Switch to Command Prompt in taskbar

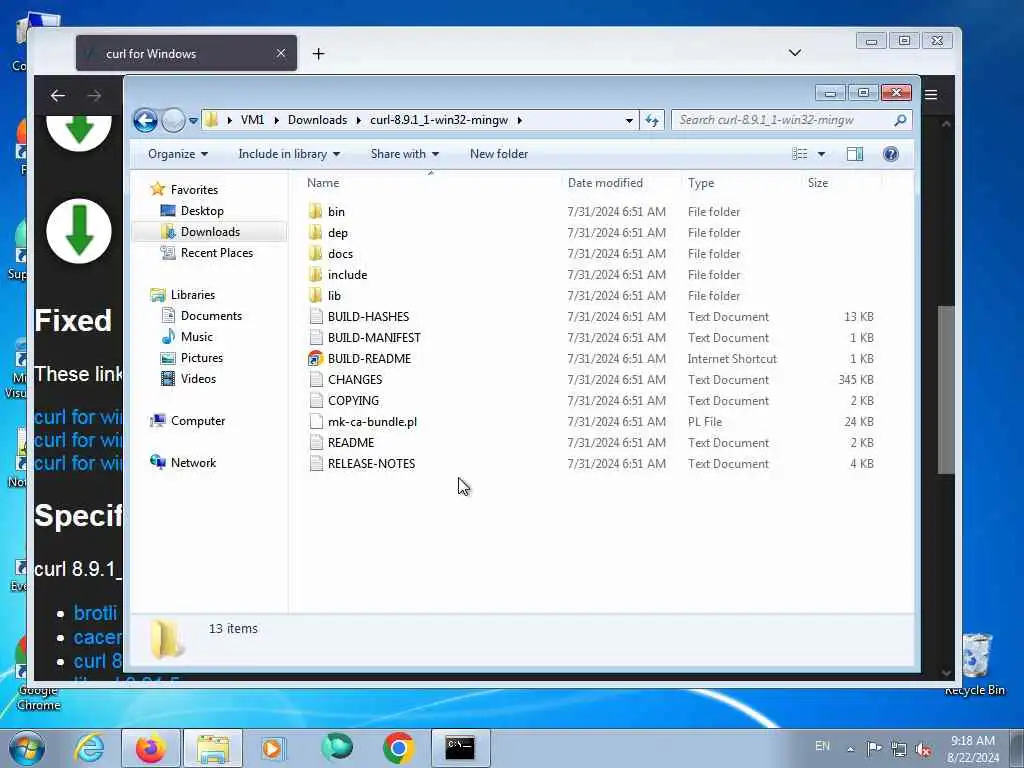pyautogui.click(x=460, y=748)
